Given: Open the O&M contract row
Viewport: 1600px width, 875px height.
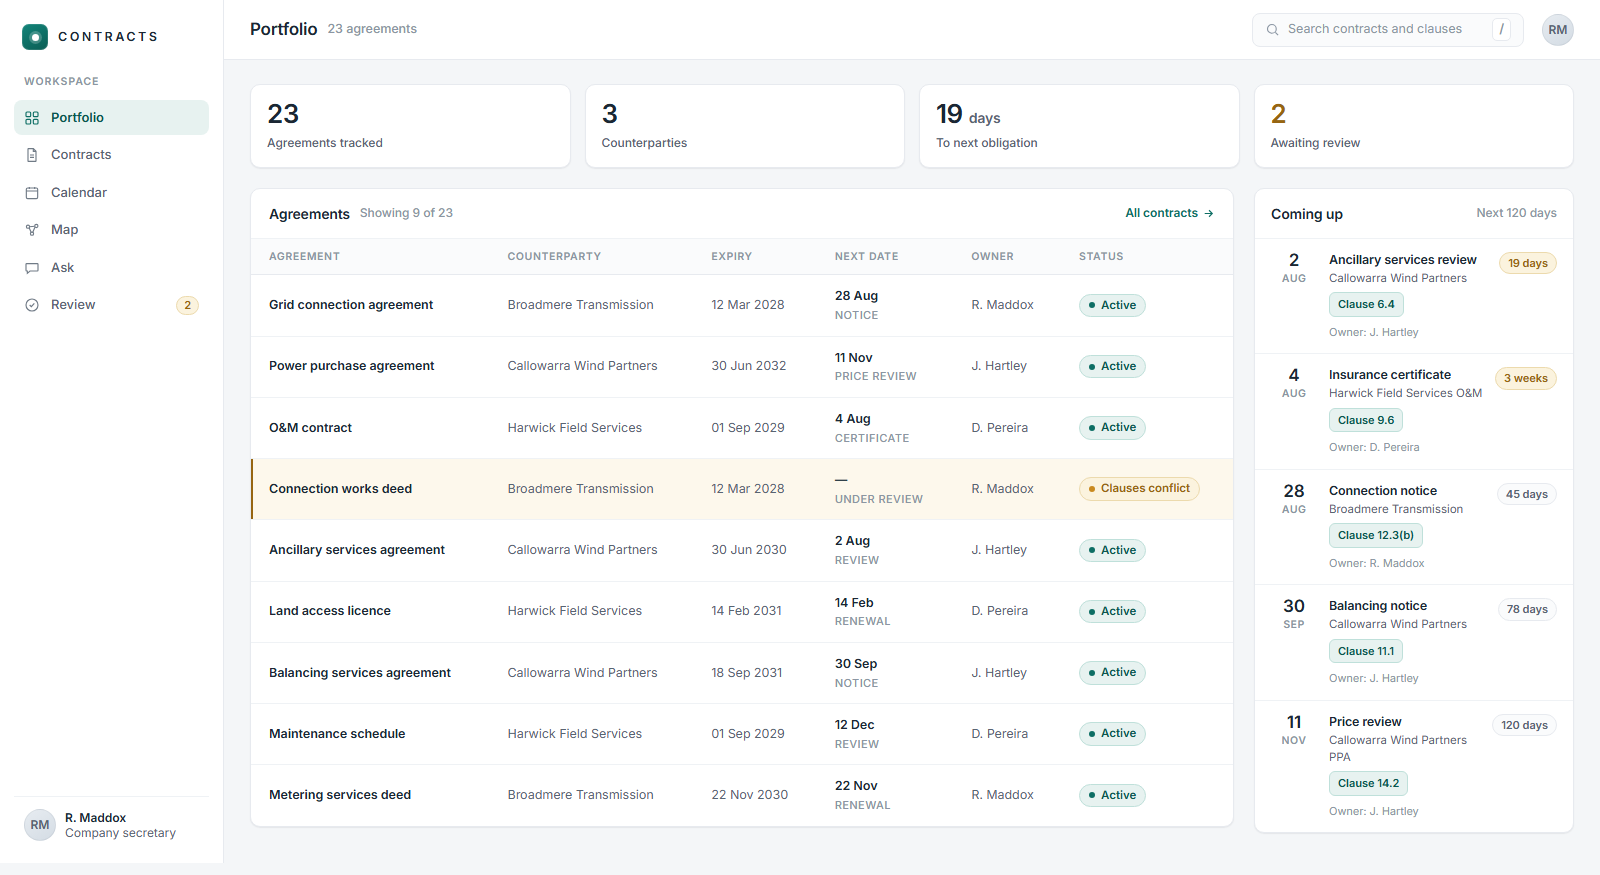Looking at the screenshot, I should (x=742, y=428).
